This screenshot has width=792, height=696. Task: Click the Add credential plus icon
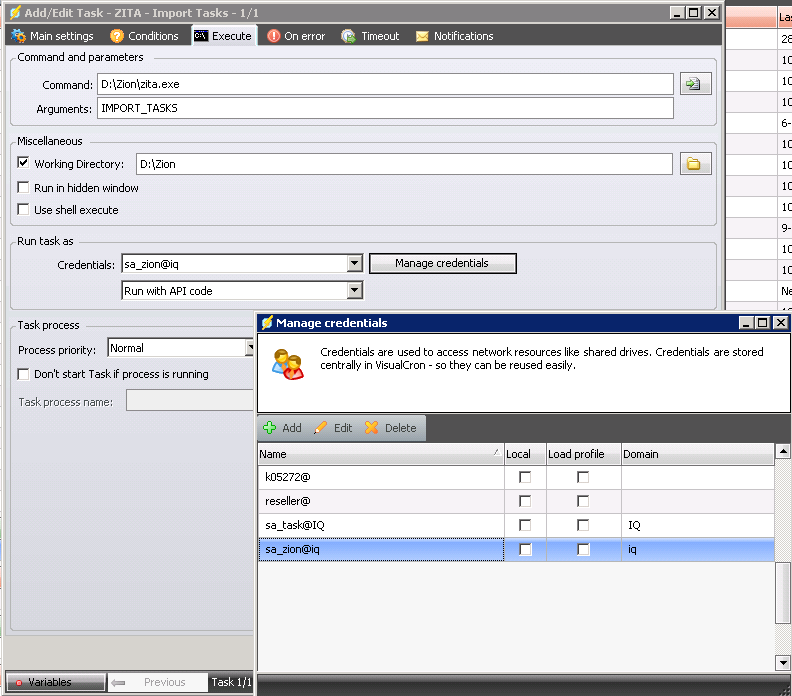270,428
